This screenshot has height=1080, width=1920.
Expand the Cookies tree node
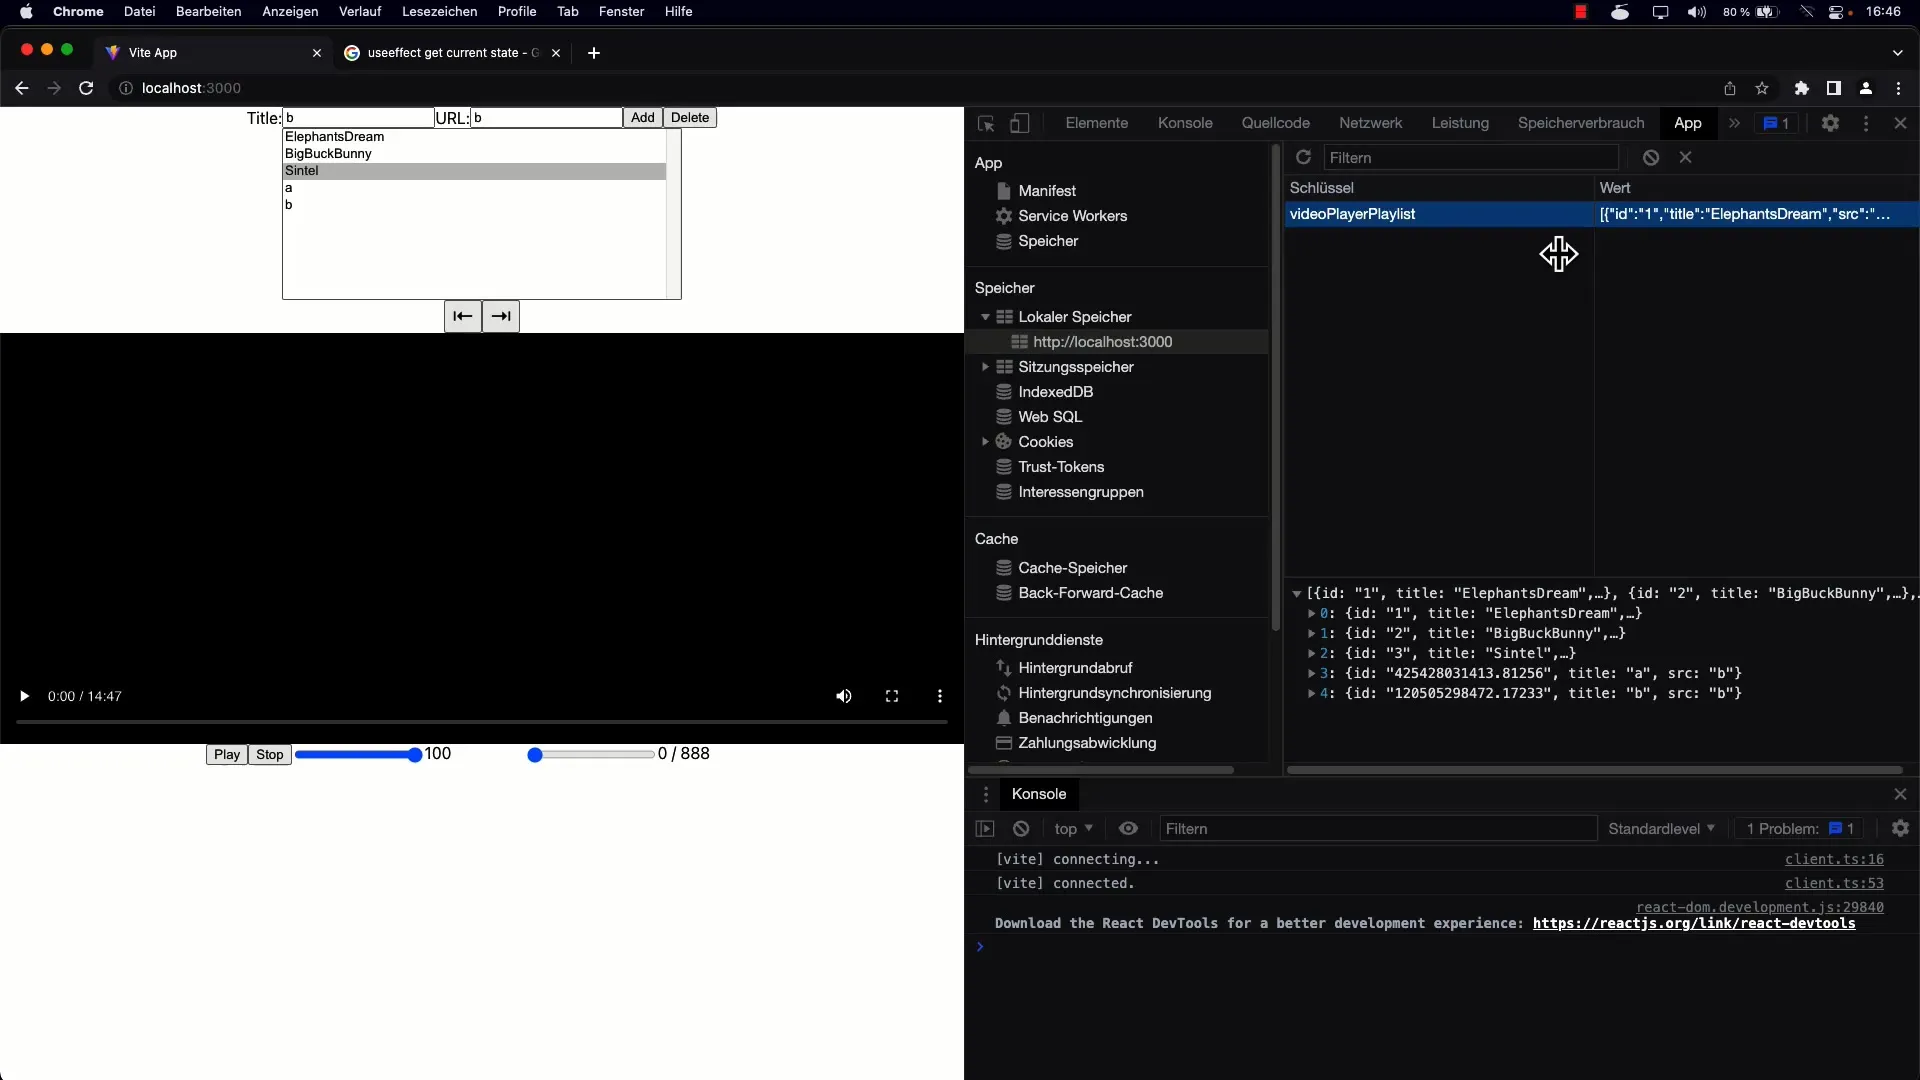(x=985, y=442)
